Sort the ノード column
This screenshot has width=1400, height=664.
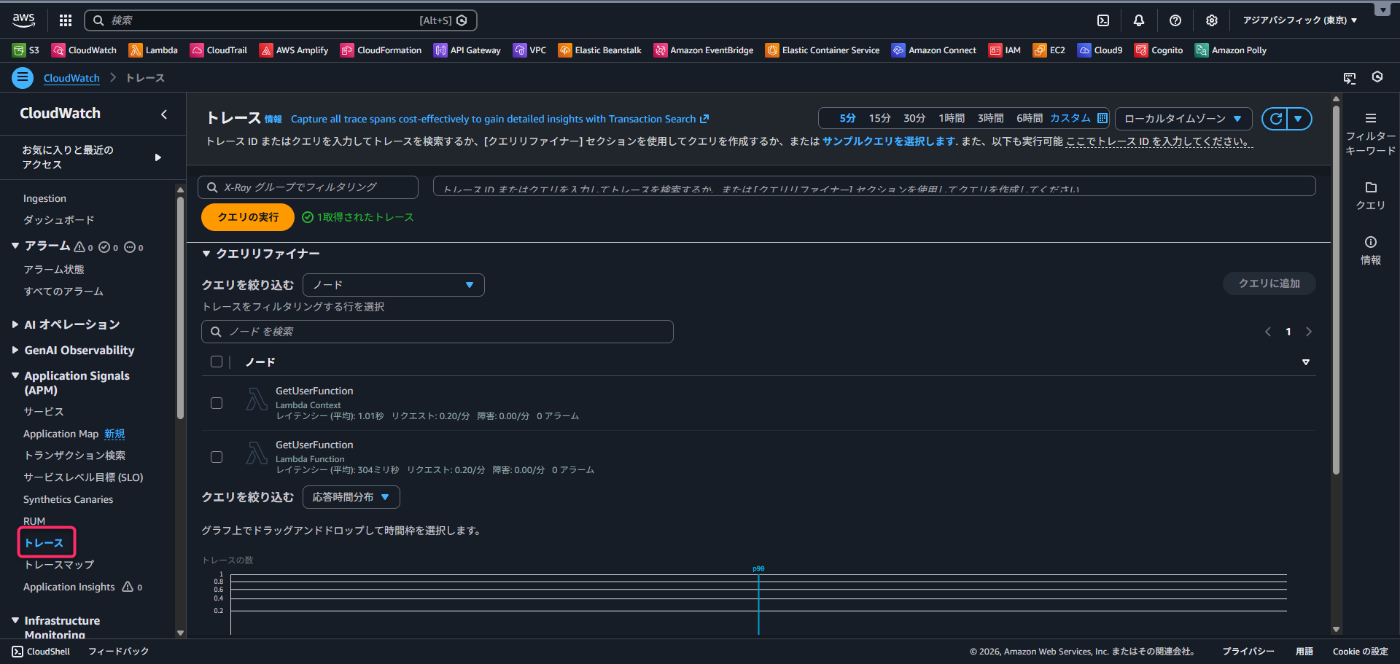(x=1305, y=362)
